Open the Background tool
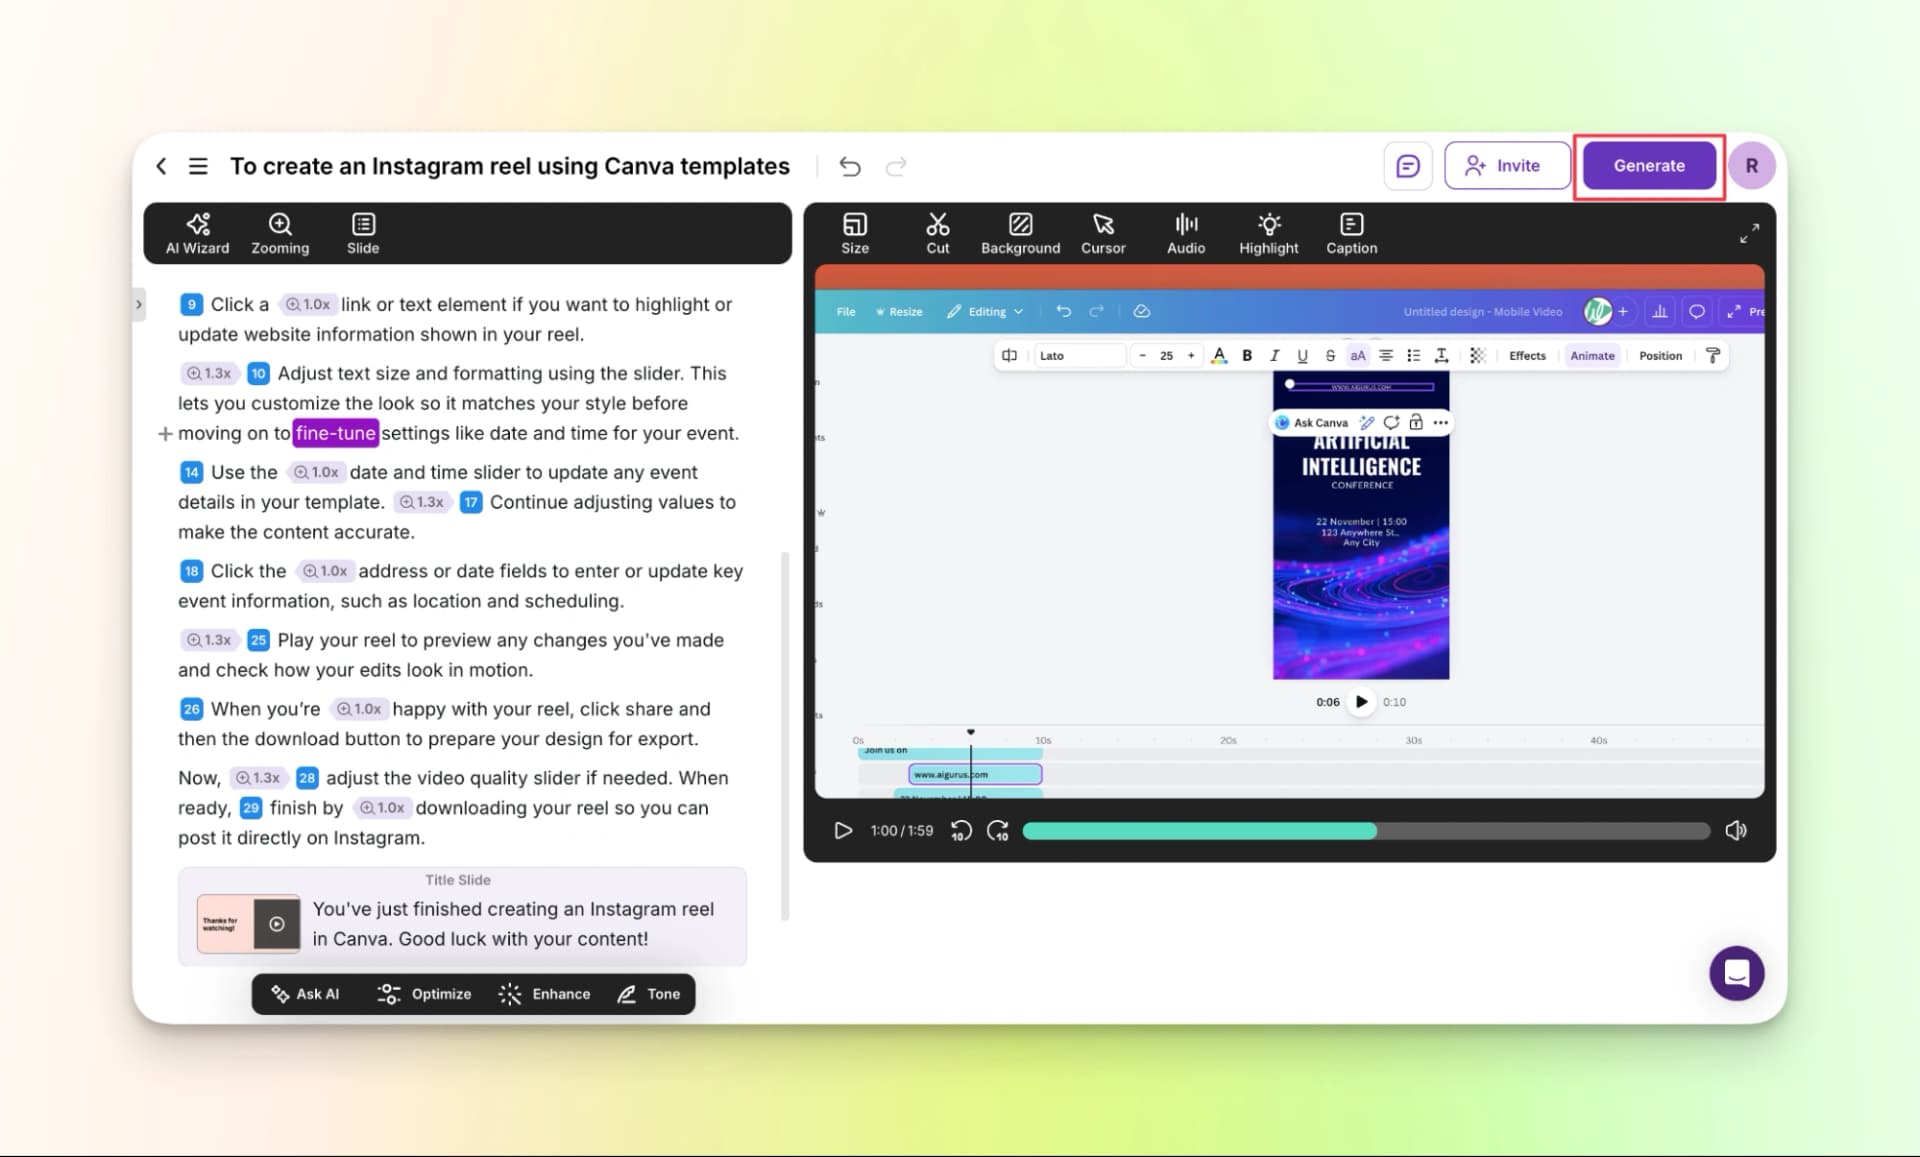The width and height of the screenshot is (1920, 1157). [1019, 233]
